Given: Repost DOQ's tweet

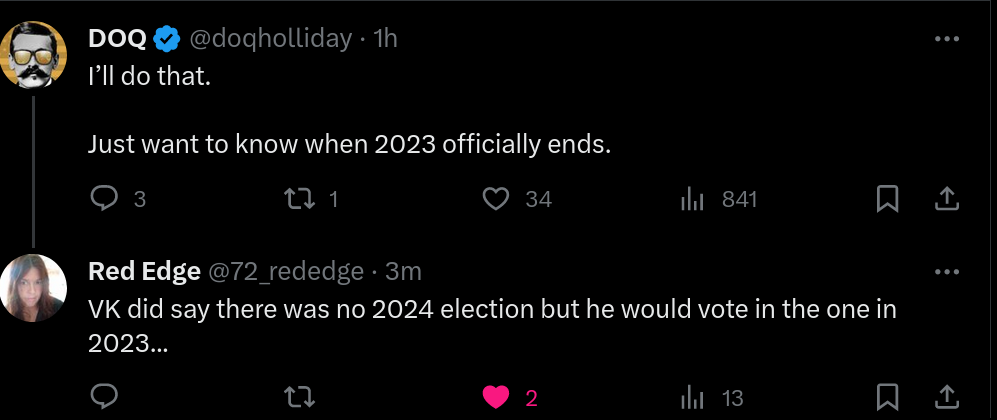Looking at the screenshot, I should [x=298, y=199].
